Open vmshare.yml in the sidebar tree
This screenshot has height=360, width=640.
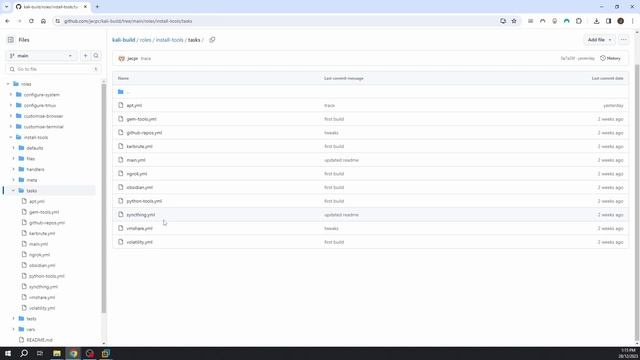[42, 297]
